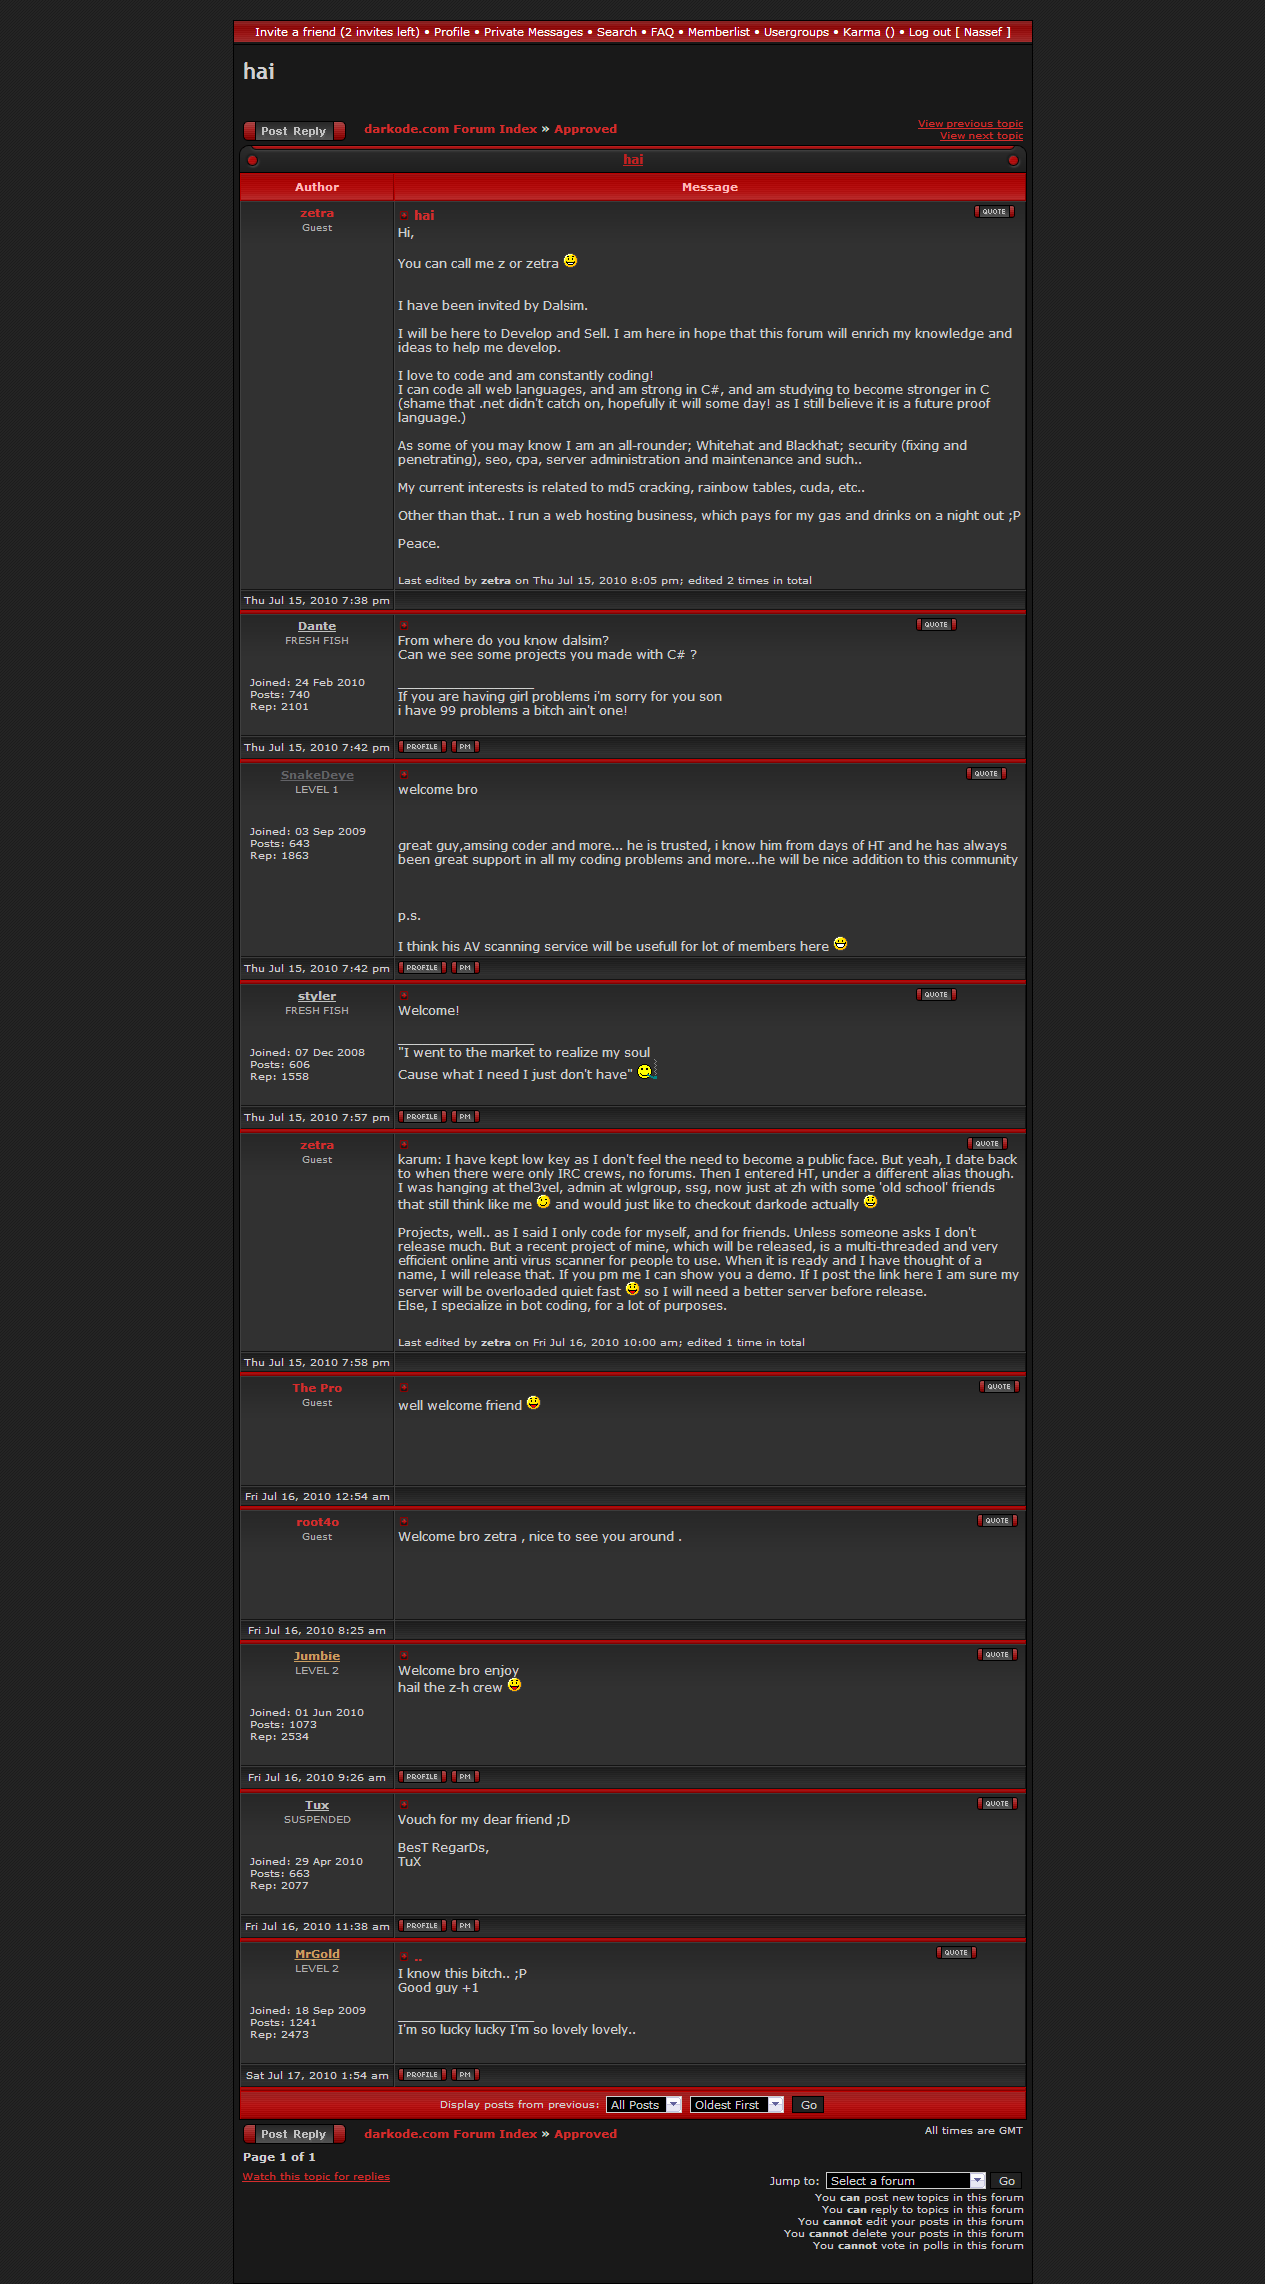
Task: Open Dante's Profile icon button
Action: [422, 747]
